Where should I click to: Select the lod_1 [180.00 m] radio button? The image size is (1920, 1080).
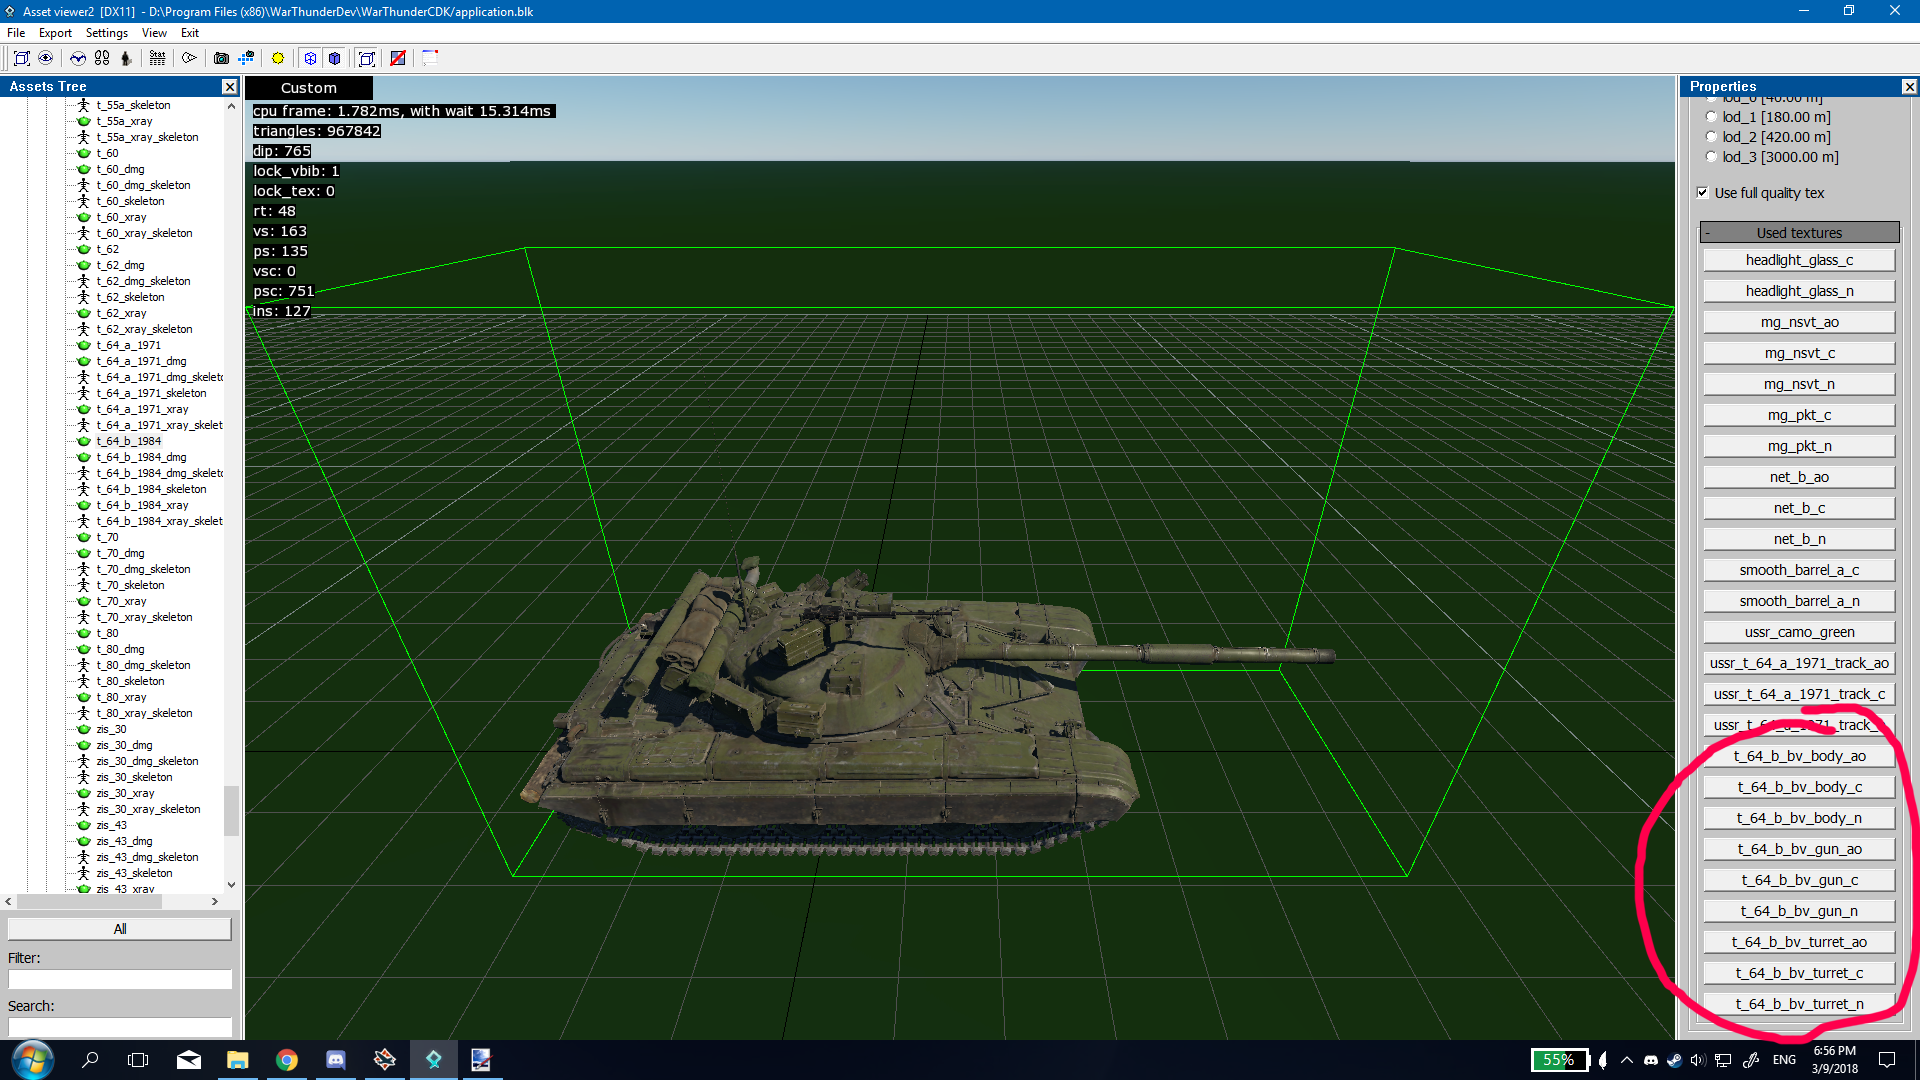[x=1711, y=117]
